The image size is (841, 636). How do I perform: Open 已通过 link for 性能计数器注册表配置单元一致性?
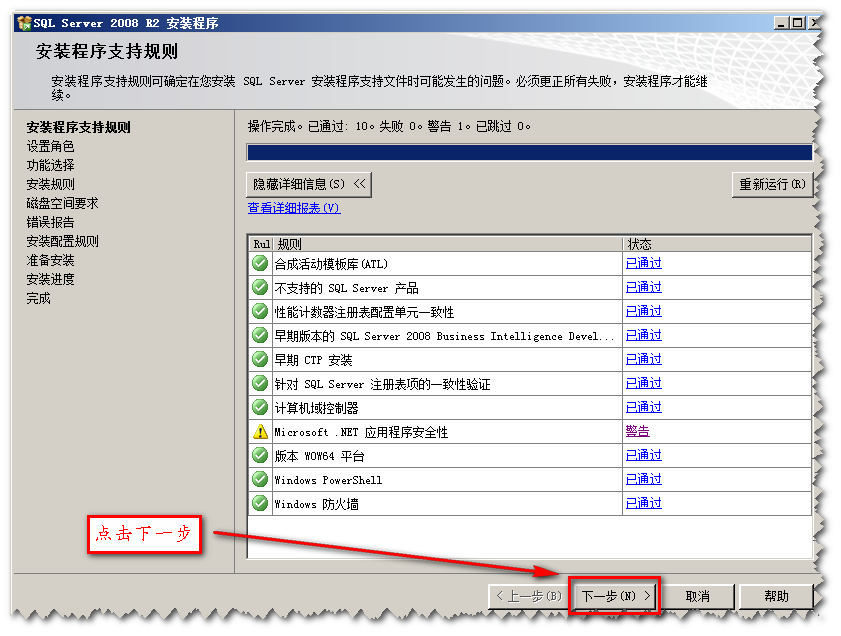click(644, 312)
